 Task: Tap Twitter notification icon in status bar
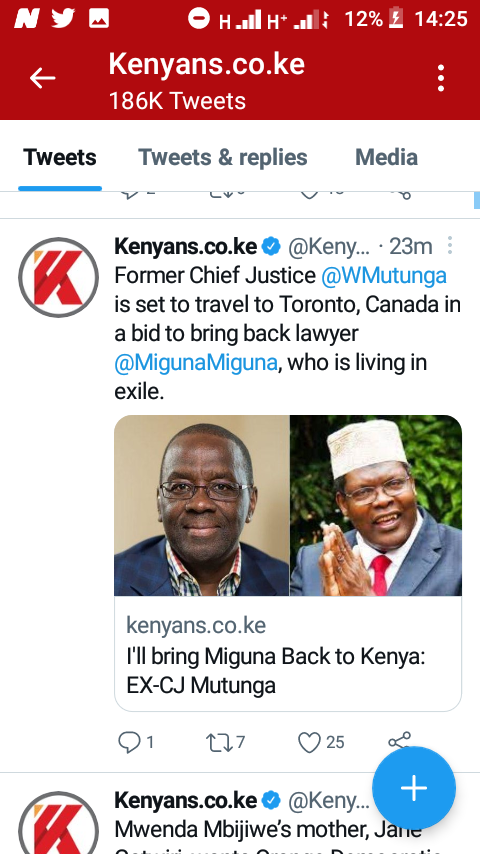tap(64, 19)
